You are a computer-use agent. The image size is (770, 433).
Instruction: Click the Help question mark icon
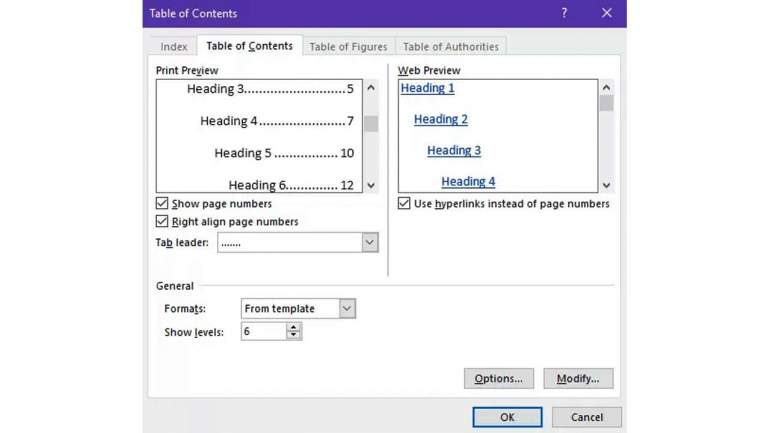[564, 13]
